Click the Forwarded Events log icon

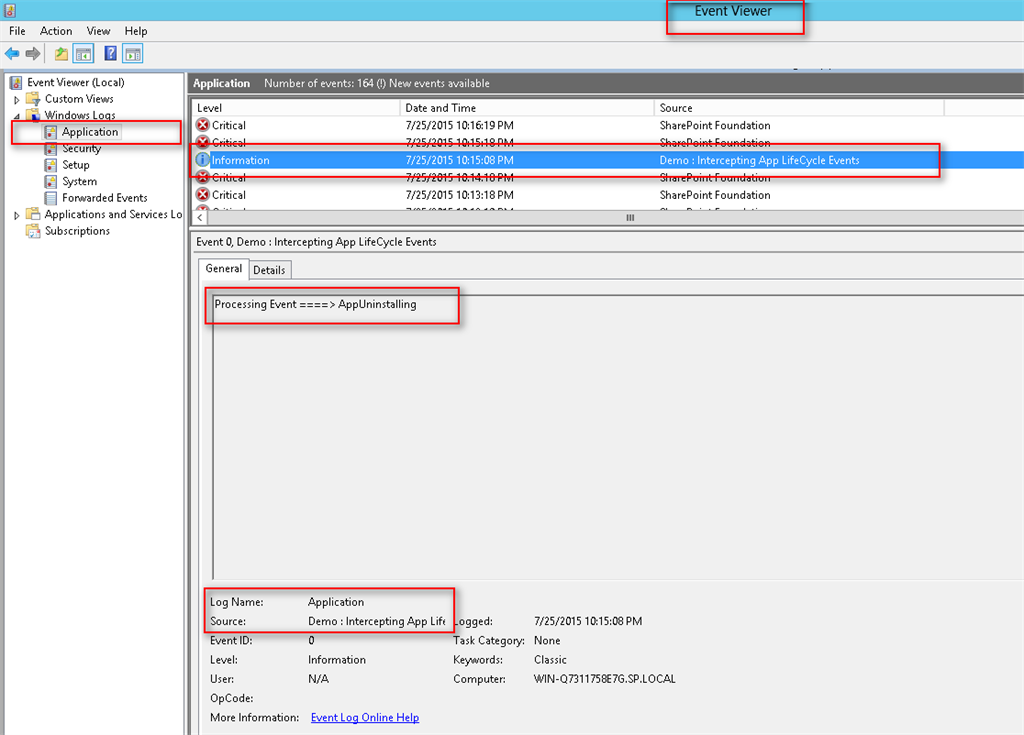click(x=51, y=197)
